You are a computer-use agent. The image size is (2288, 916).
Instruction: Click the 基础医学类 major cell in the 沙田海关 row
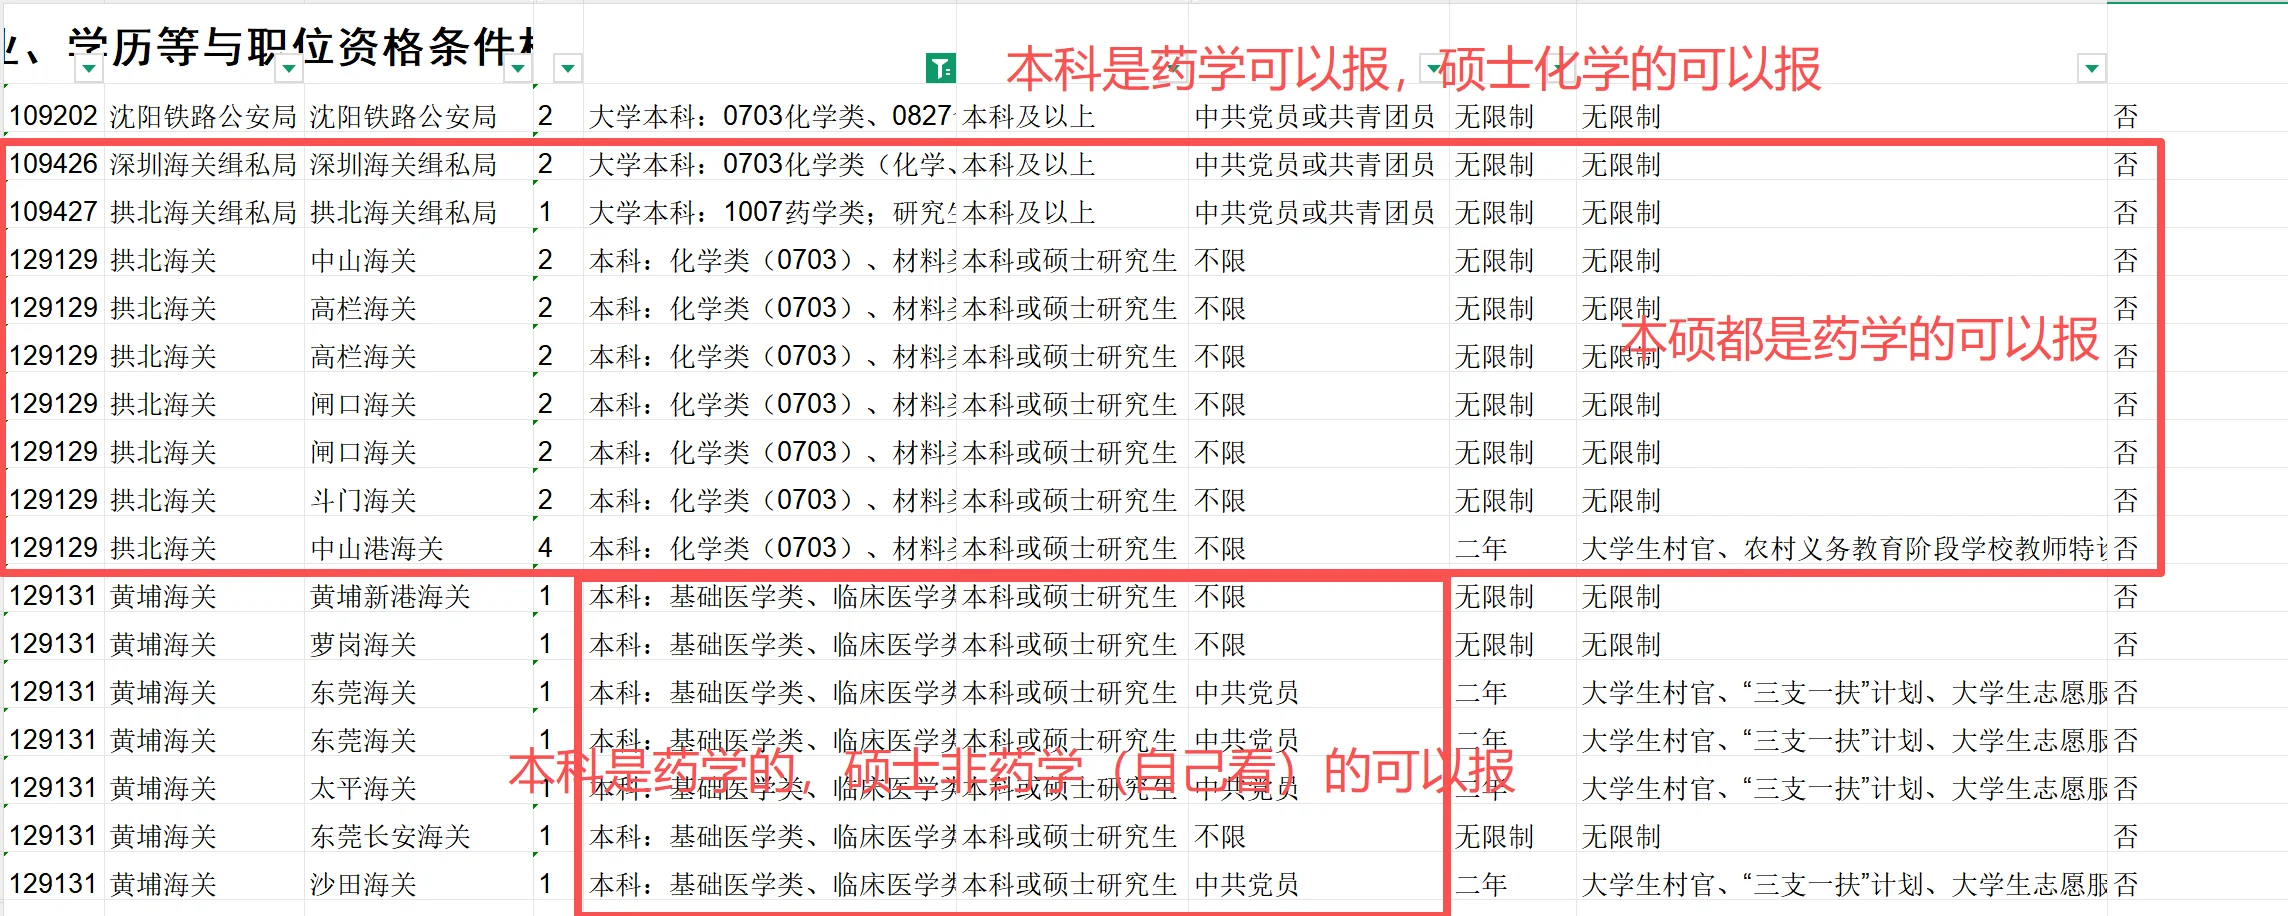(x=772, y=884)
